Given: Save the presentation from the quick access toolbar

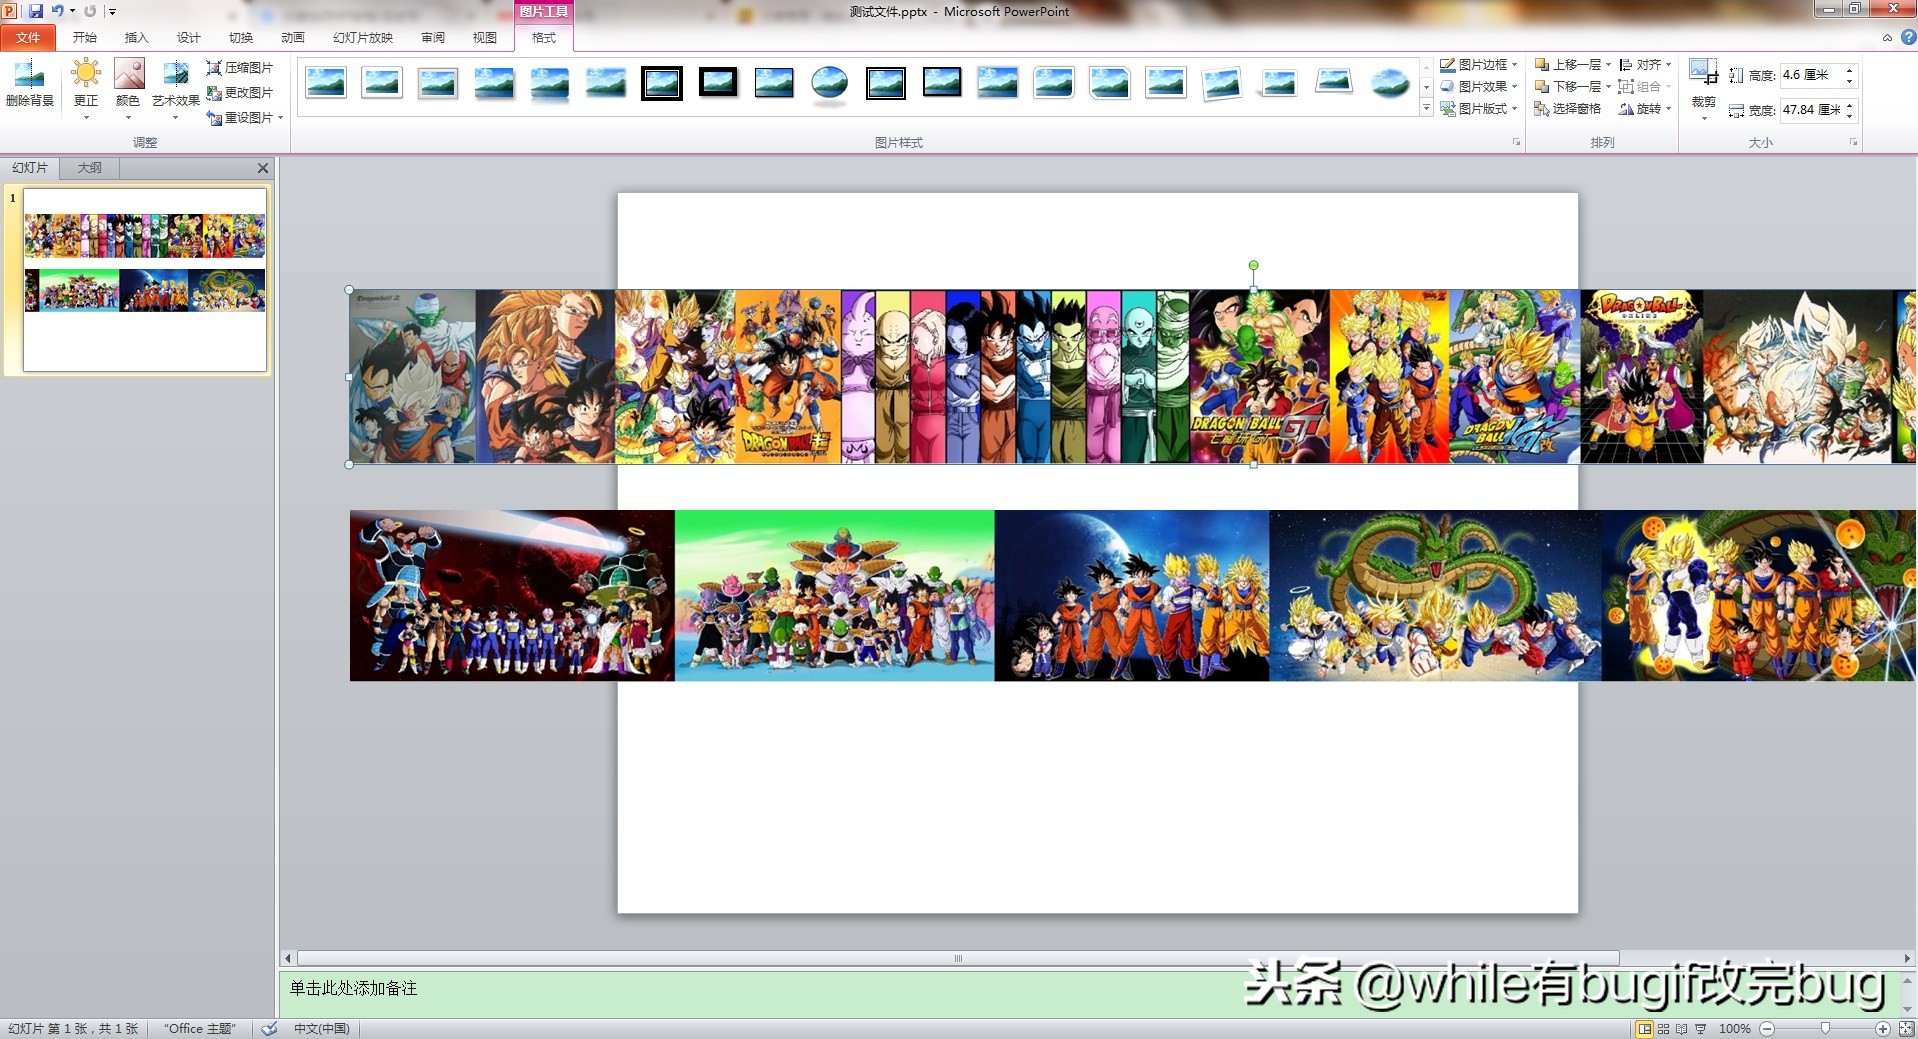Looking at the screenshot, I should click(x=36, y=11).
